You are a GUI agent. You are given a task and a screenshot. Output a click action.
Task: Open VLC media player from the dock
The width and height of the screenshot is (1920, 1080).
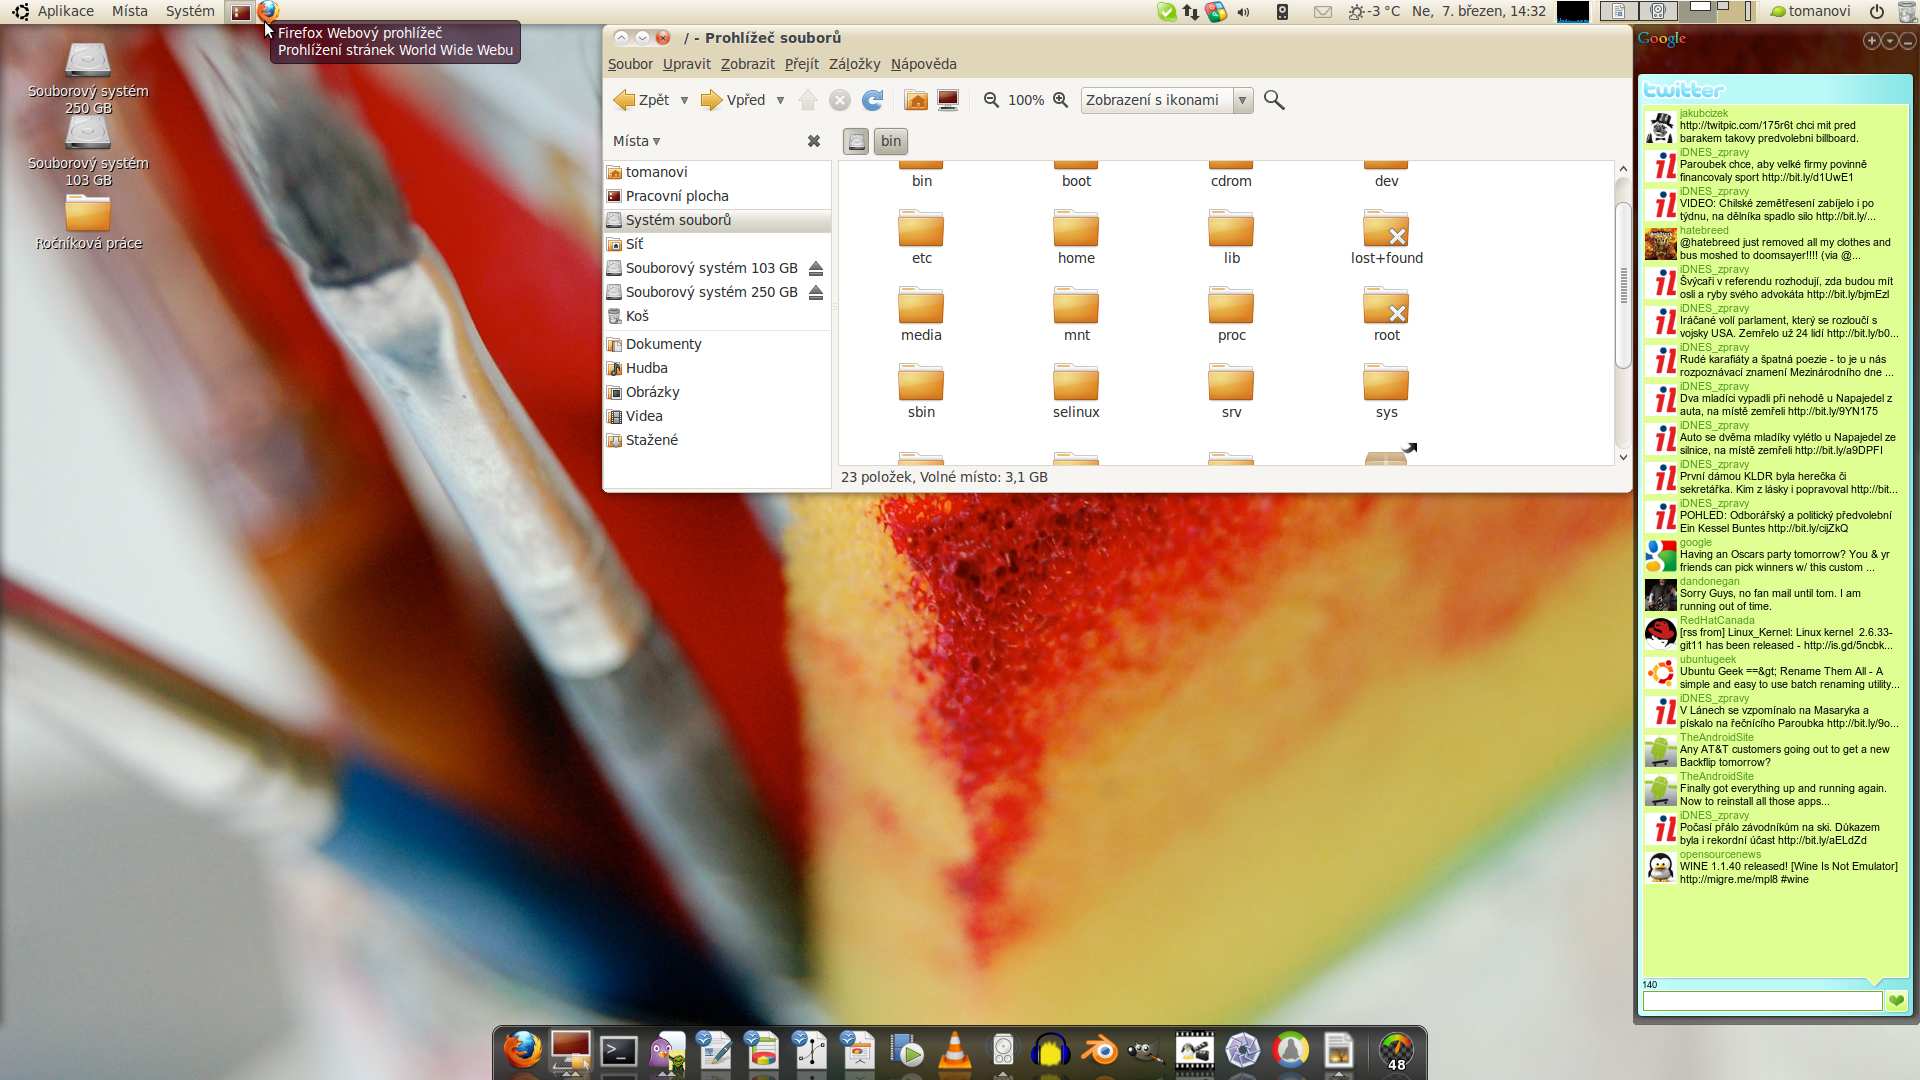(x=955, y=1051)
